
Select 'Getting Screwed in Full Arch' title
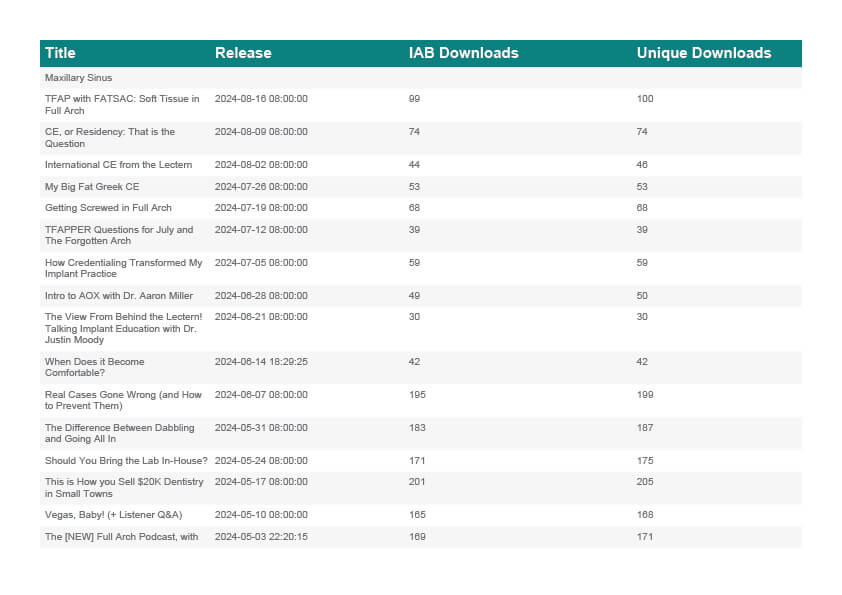(108, 208)
